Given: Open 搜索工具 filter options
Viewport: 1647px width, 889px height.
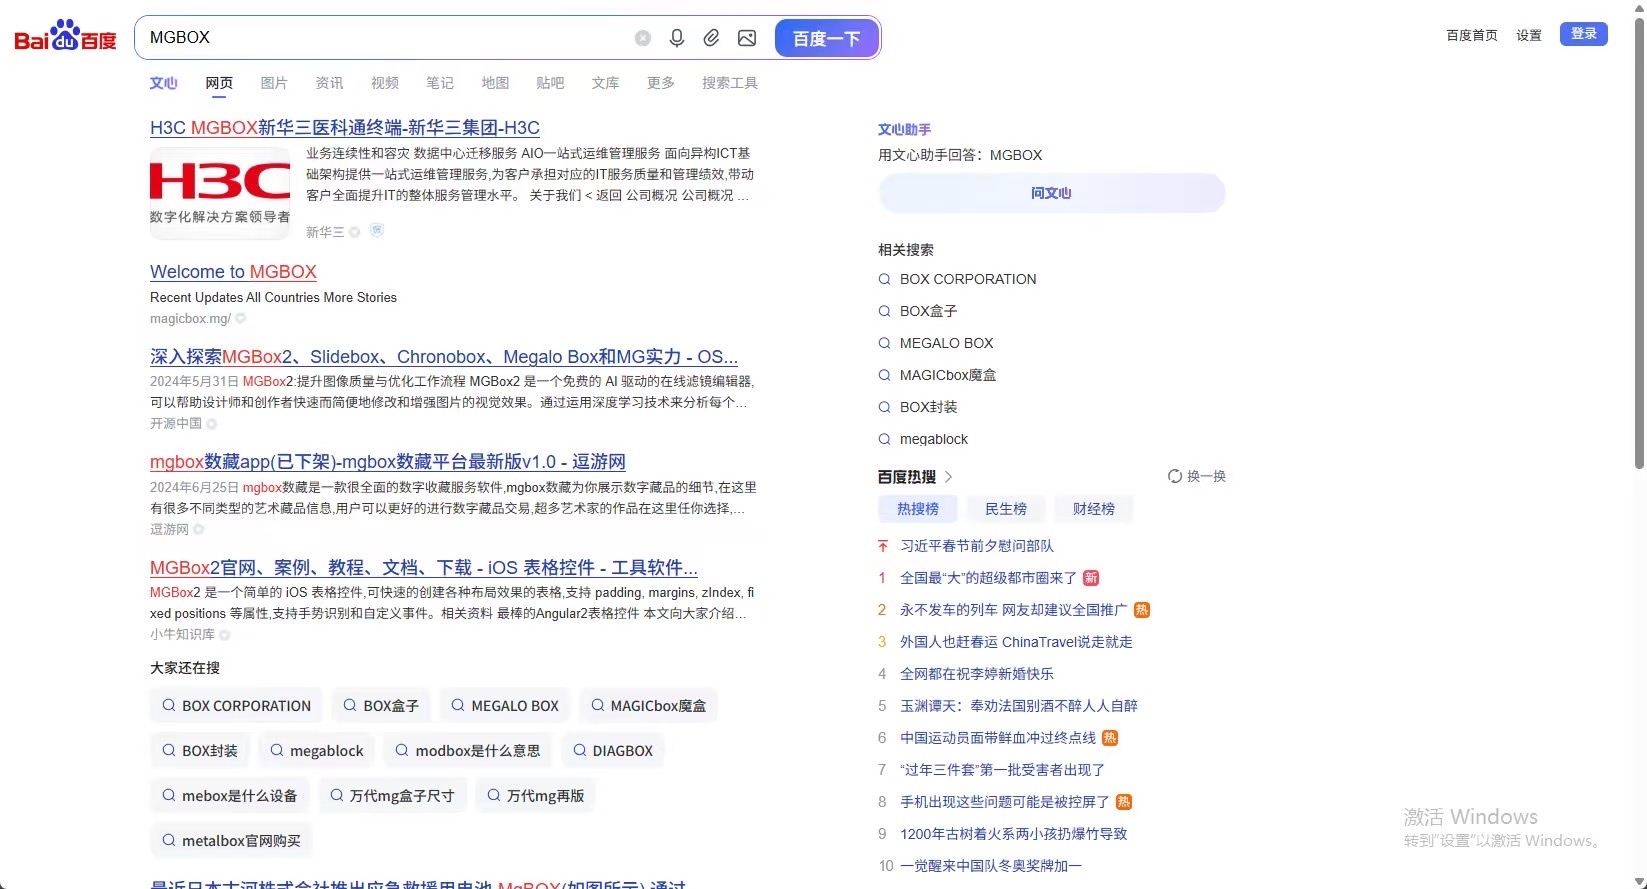Looking at the screenshot, I should coord(729,83).
